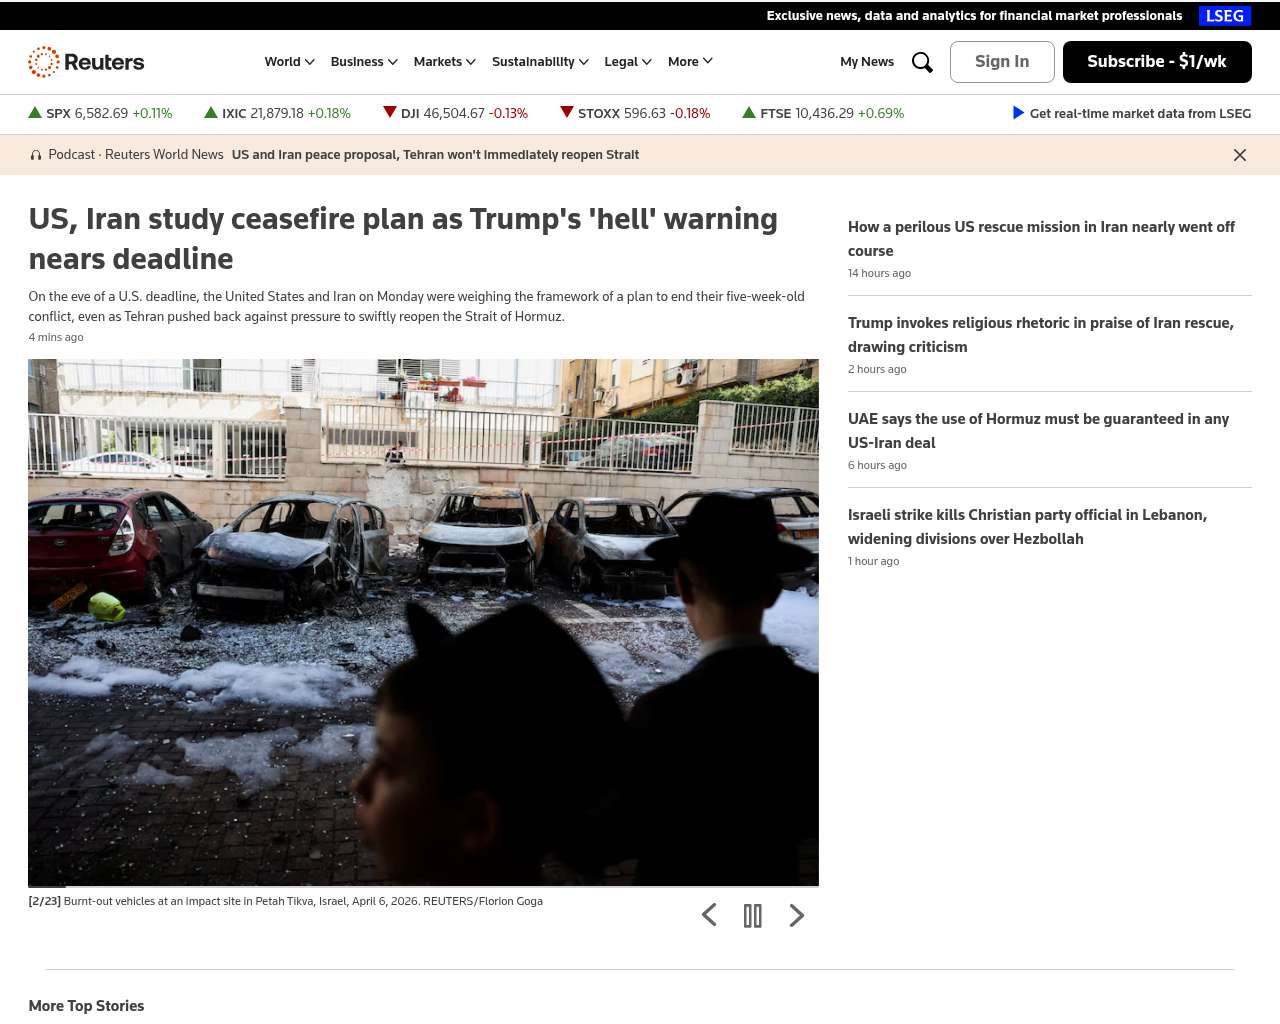Expand the More menu

690,62
